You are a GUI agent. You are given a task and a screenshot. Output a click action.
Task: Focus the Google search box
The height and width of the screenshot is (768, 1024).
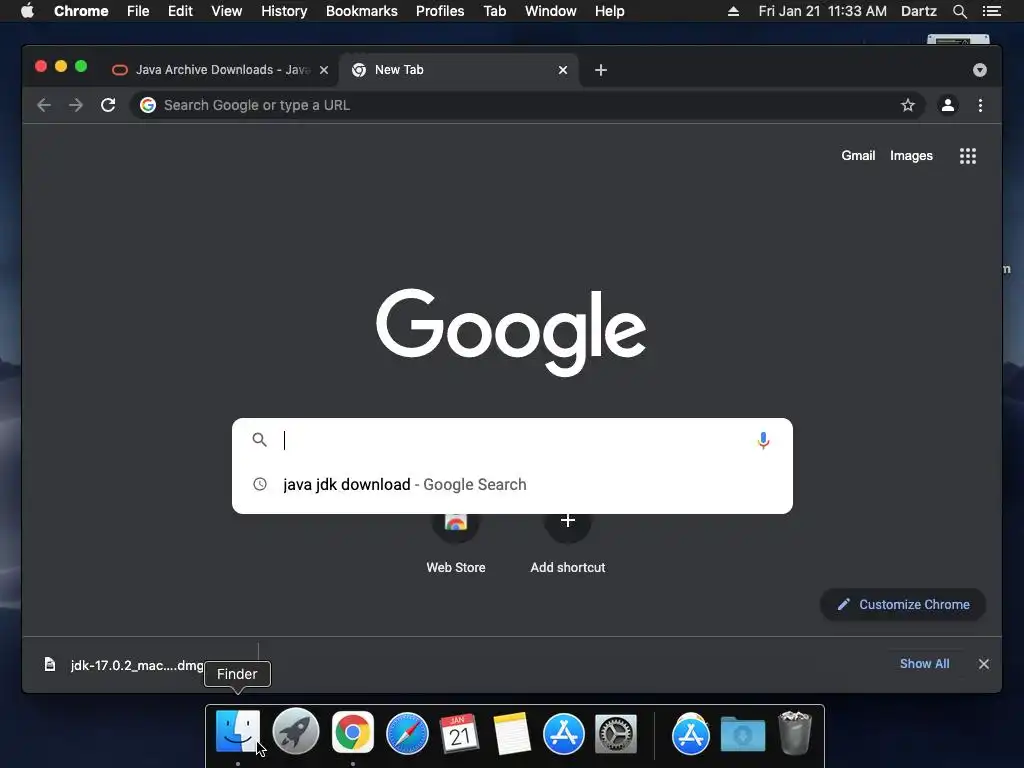(512, 440)
